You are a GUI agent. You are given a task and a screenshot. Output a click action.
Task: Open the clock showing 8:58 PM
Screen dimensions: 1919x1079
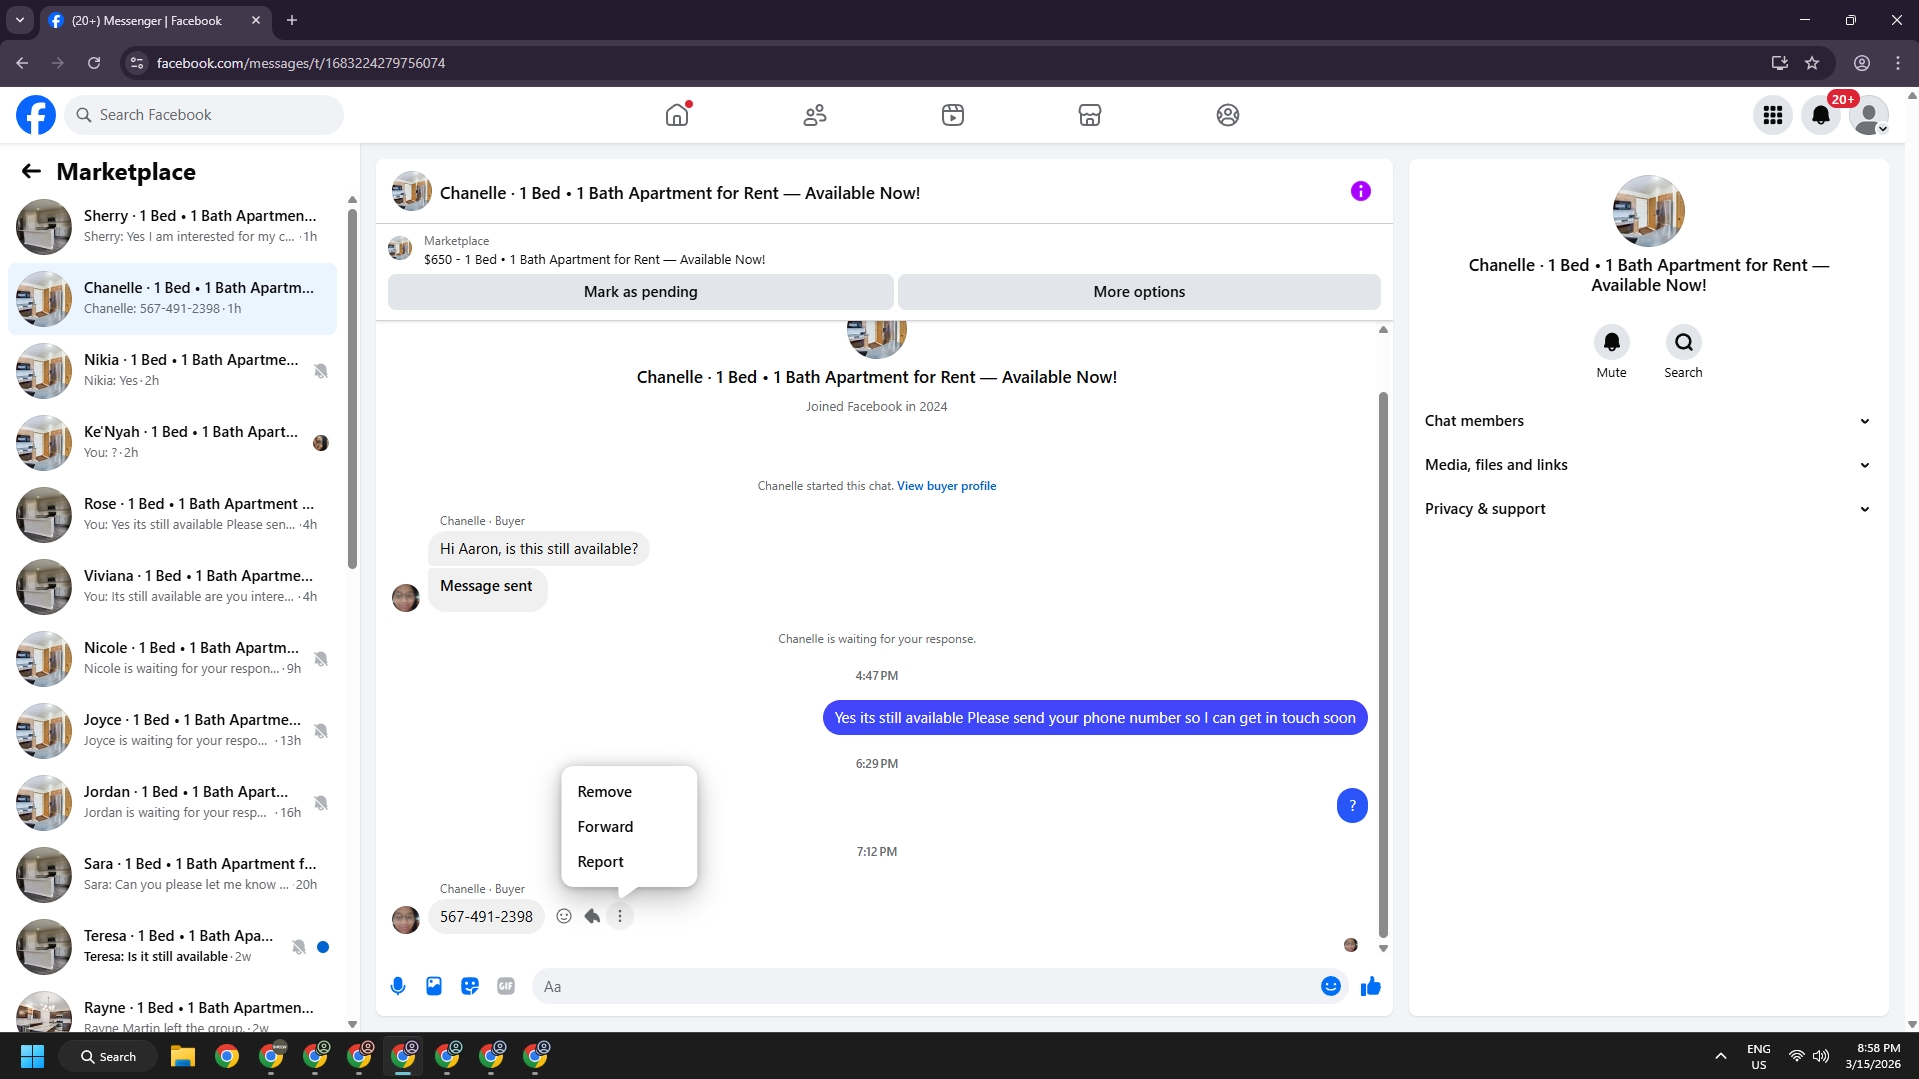(x=1873, y=1056)
